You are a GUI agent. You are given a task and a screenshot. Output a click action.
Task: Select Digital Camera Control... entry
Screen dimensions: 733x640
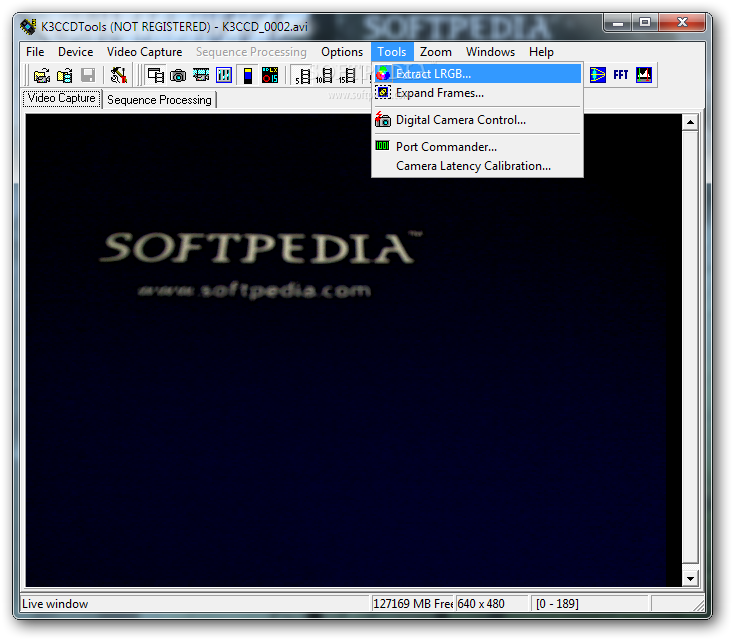coord(477,120)
